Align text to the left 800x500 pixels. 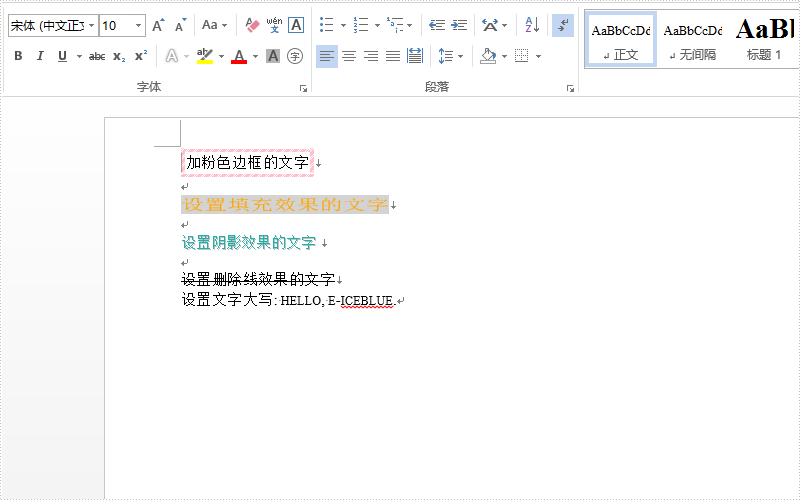(327, 56)
